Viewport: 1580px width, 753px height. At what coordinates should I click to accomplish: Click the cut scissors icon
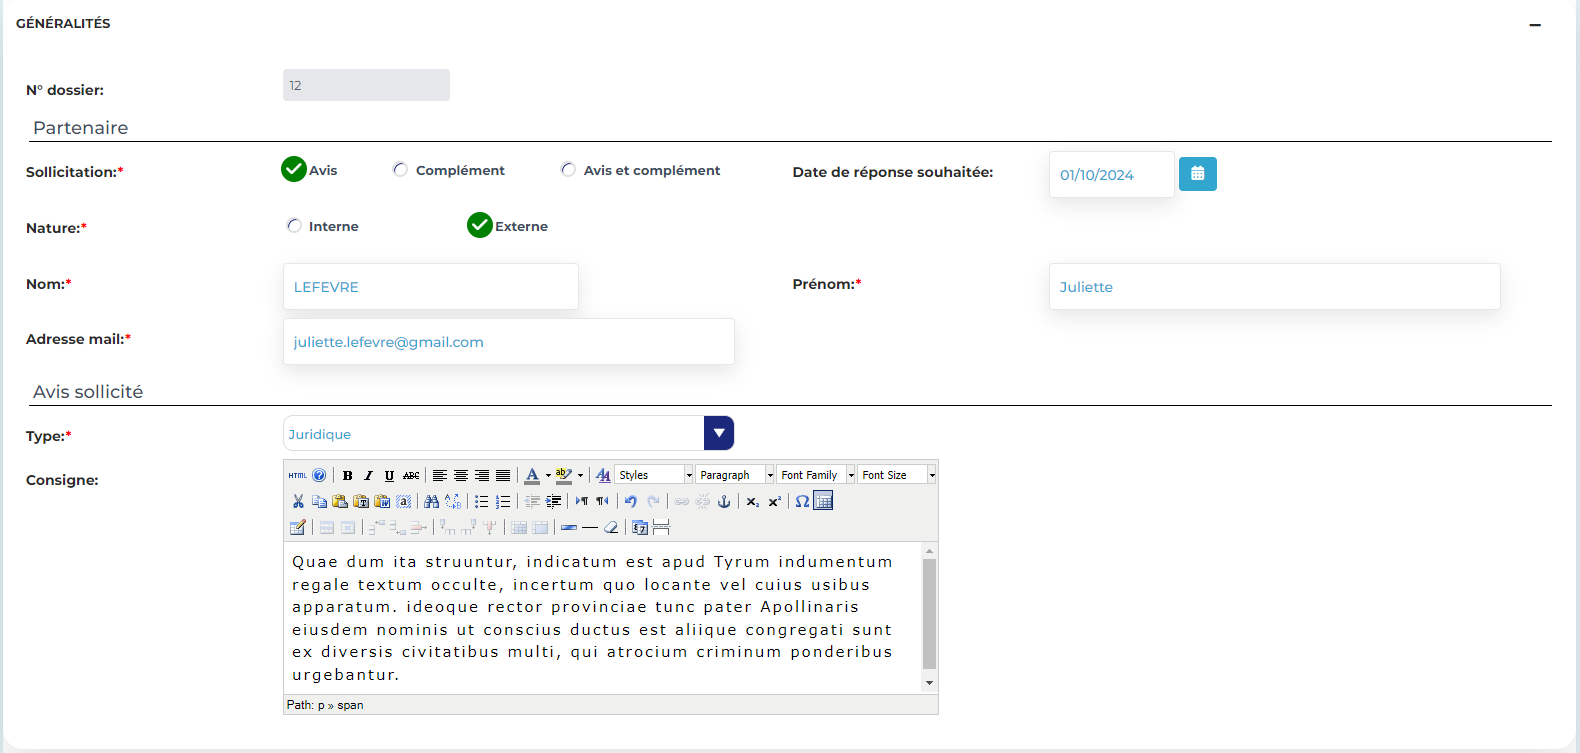[298, 502]
